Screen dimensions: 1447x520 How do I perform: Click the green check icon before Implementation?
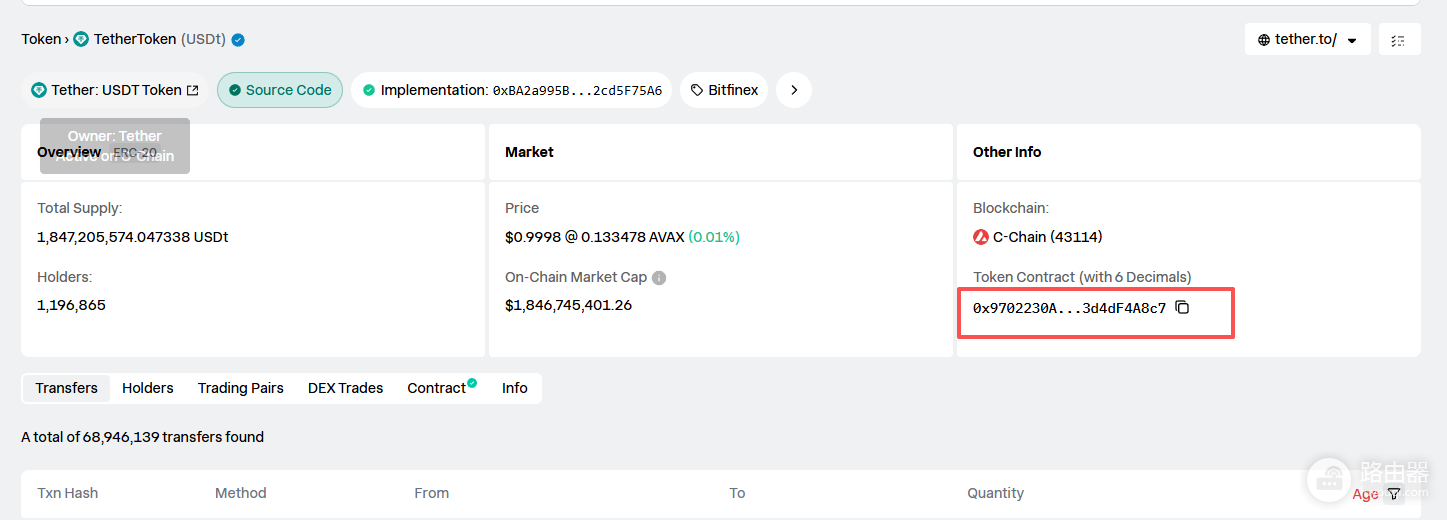click(x=369, y=90)
